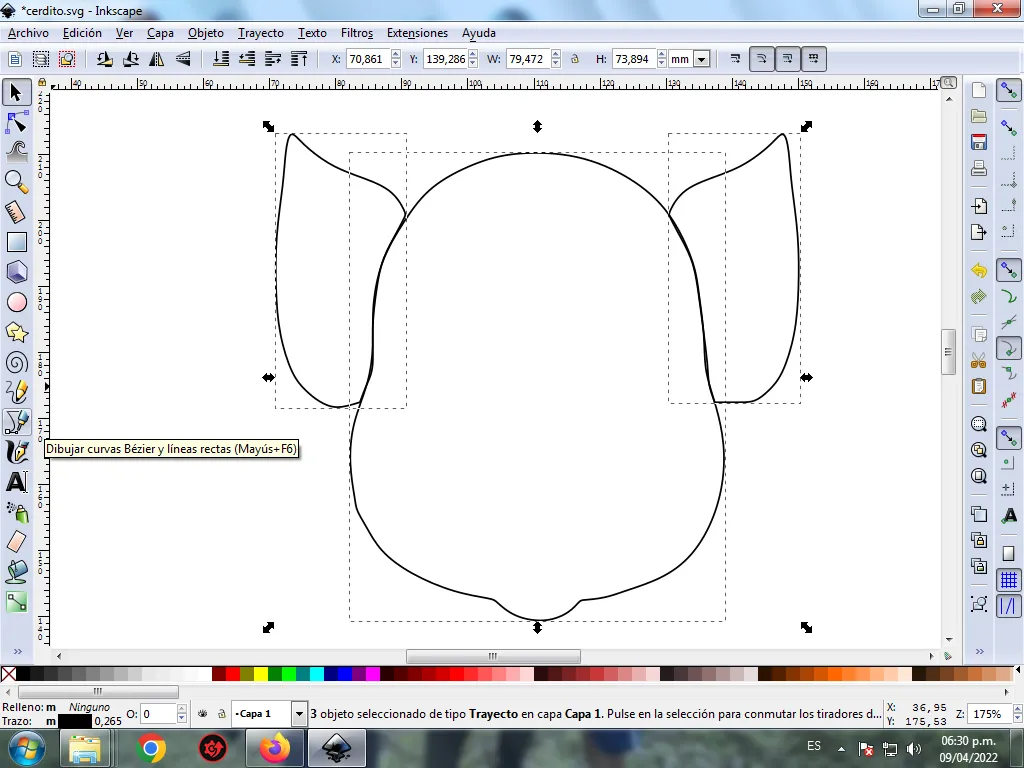The image size is (1024, 768).
Task: Pick the yellow swatch in palette
Action: click(261, 674)
